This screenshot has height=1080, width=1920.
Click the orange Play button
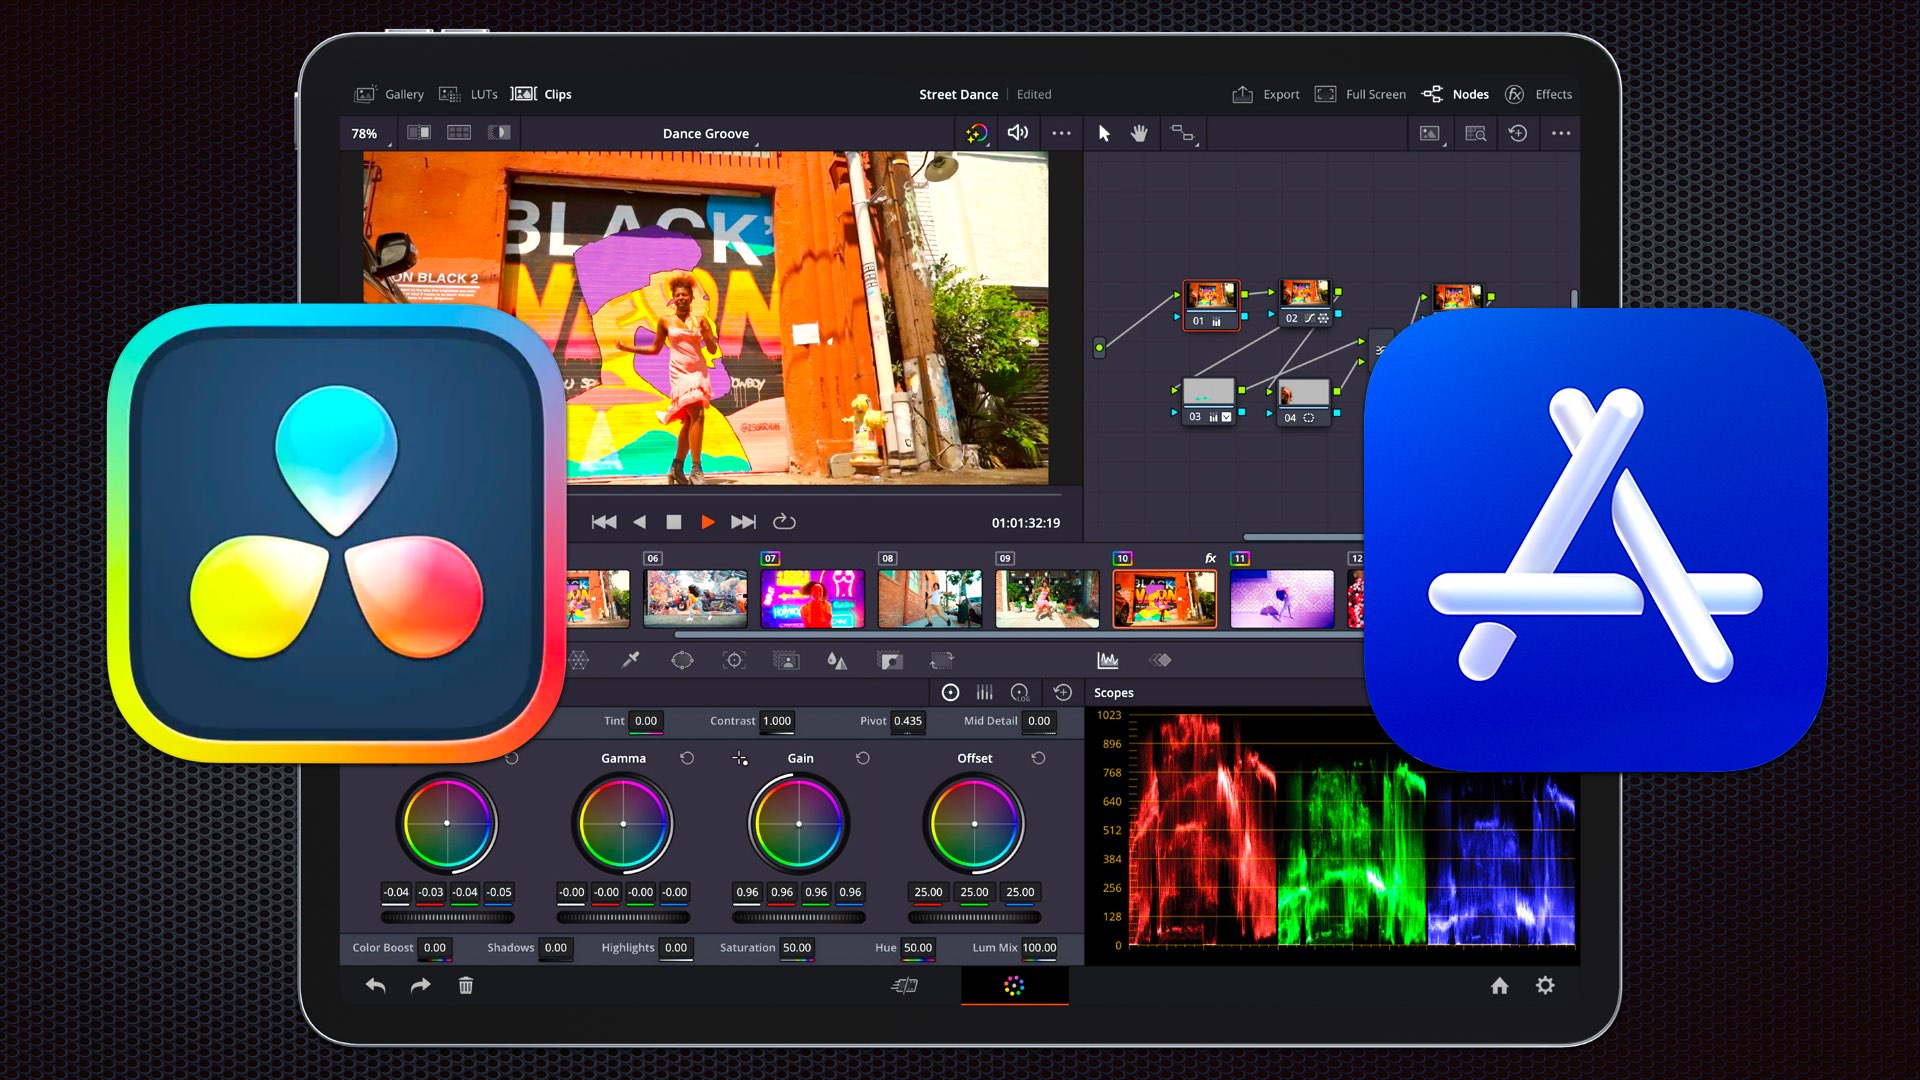[x=708, y=522]
